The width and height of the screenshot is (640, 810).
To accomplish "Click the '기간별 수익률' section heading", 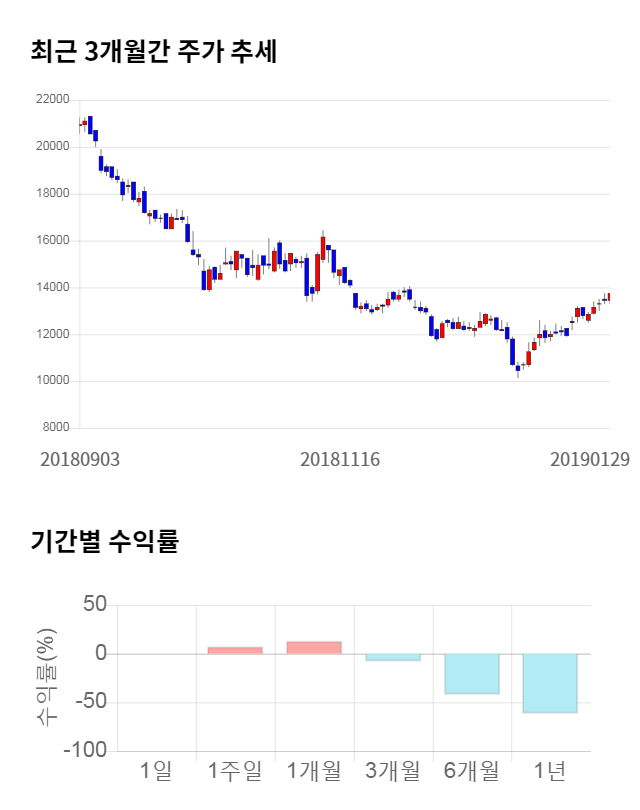I will (104, 542).
